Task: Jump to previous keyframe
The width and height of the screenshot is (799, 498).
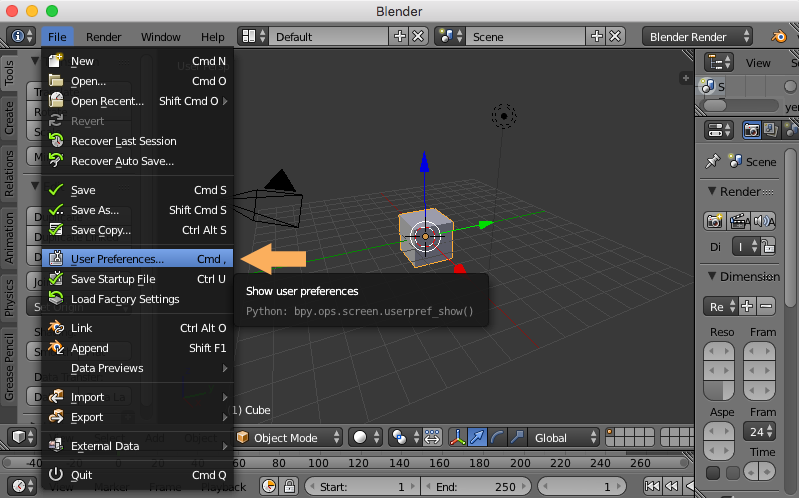Action: [x=671, y=486]
